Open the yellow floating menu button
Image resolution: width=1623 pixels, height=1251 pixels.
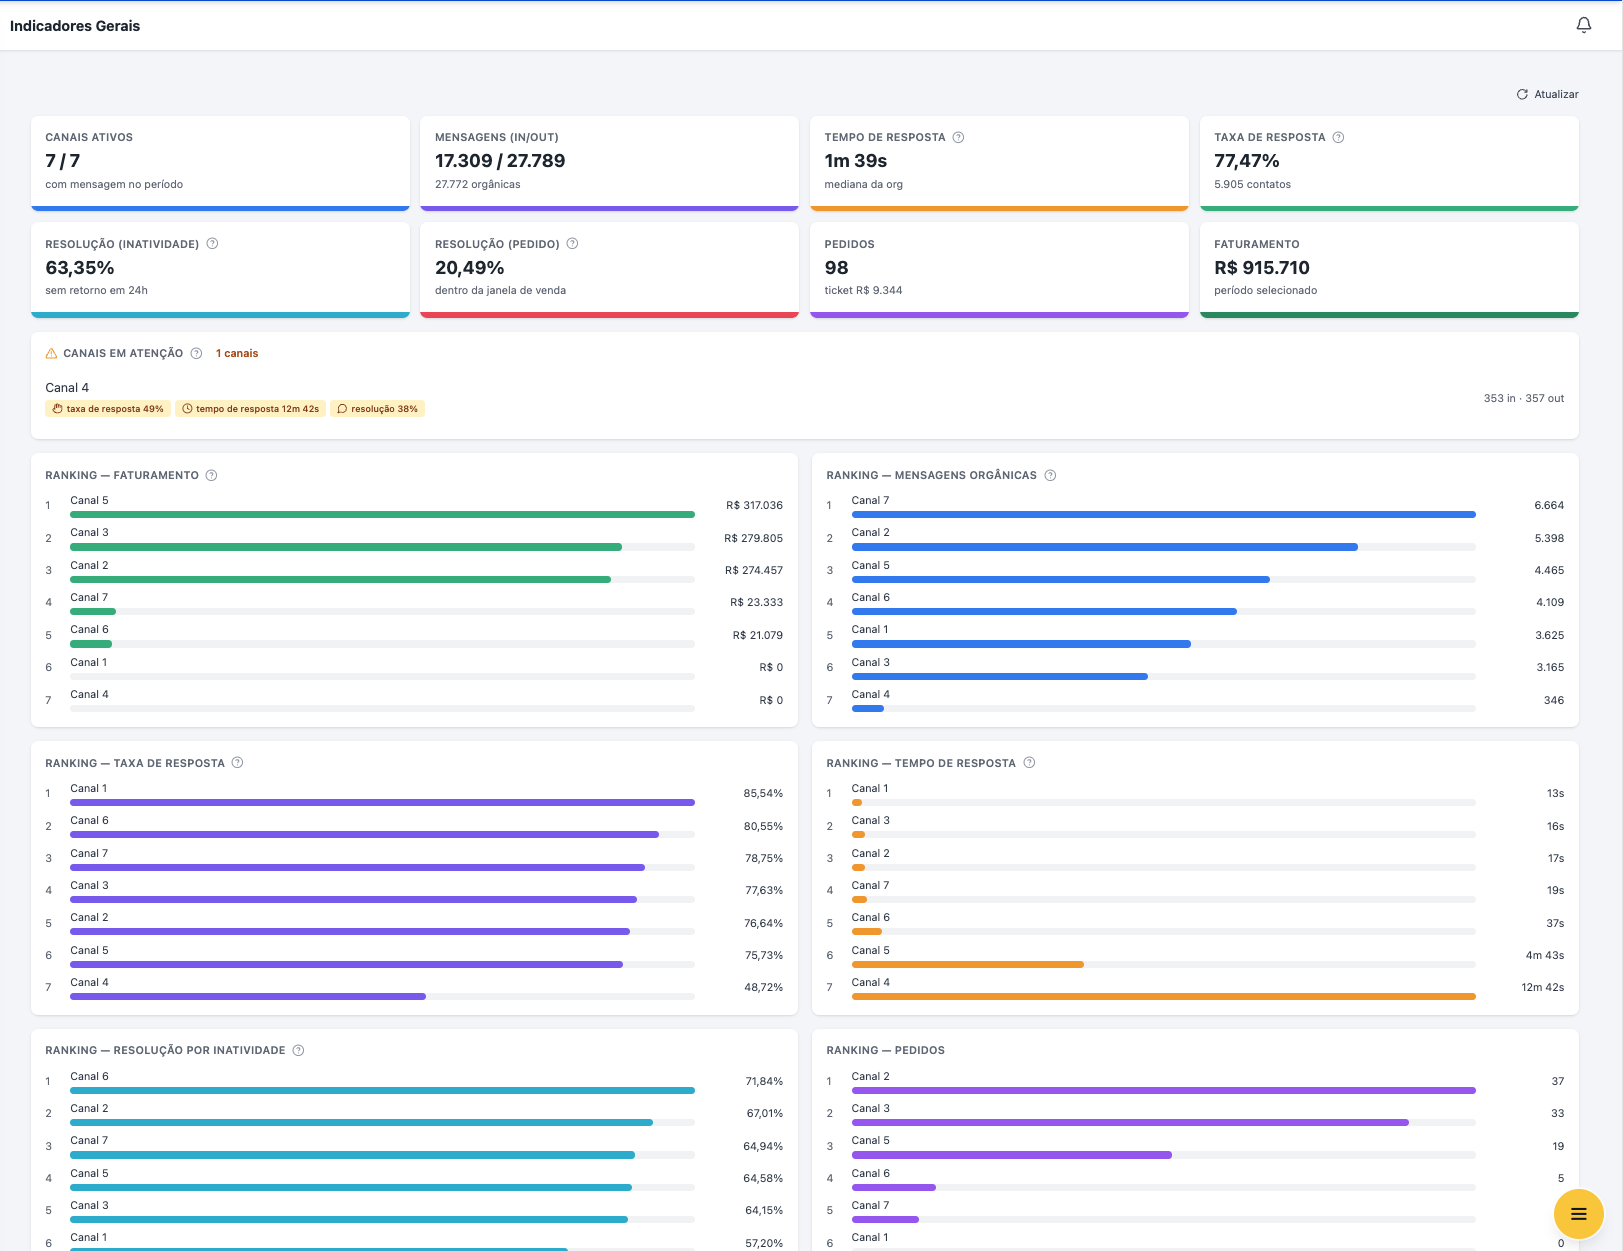click(x=1579, y=1214)
